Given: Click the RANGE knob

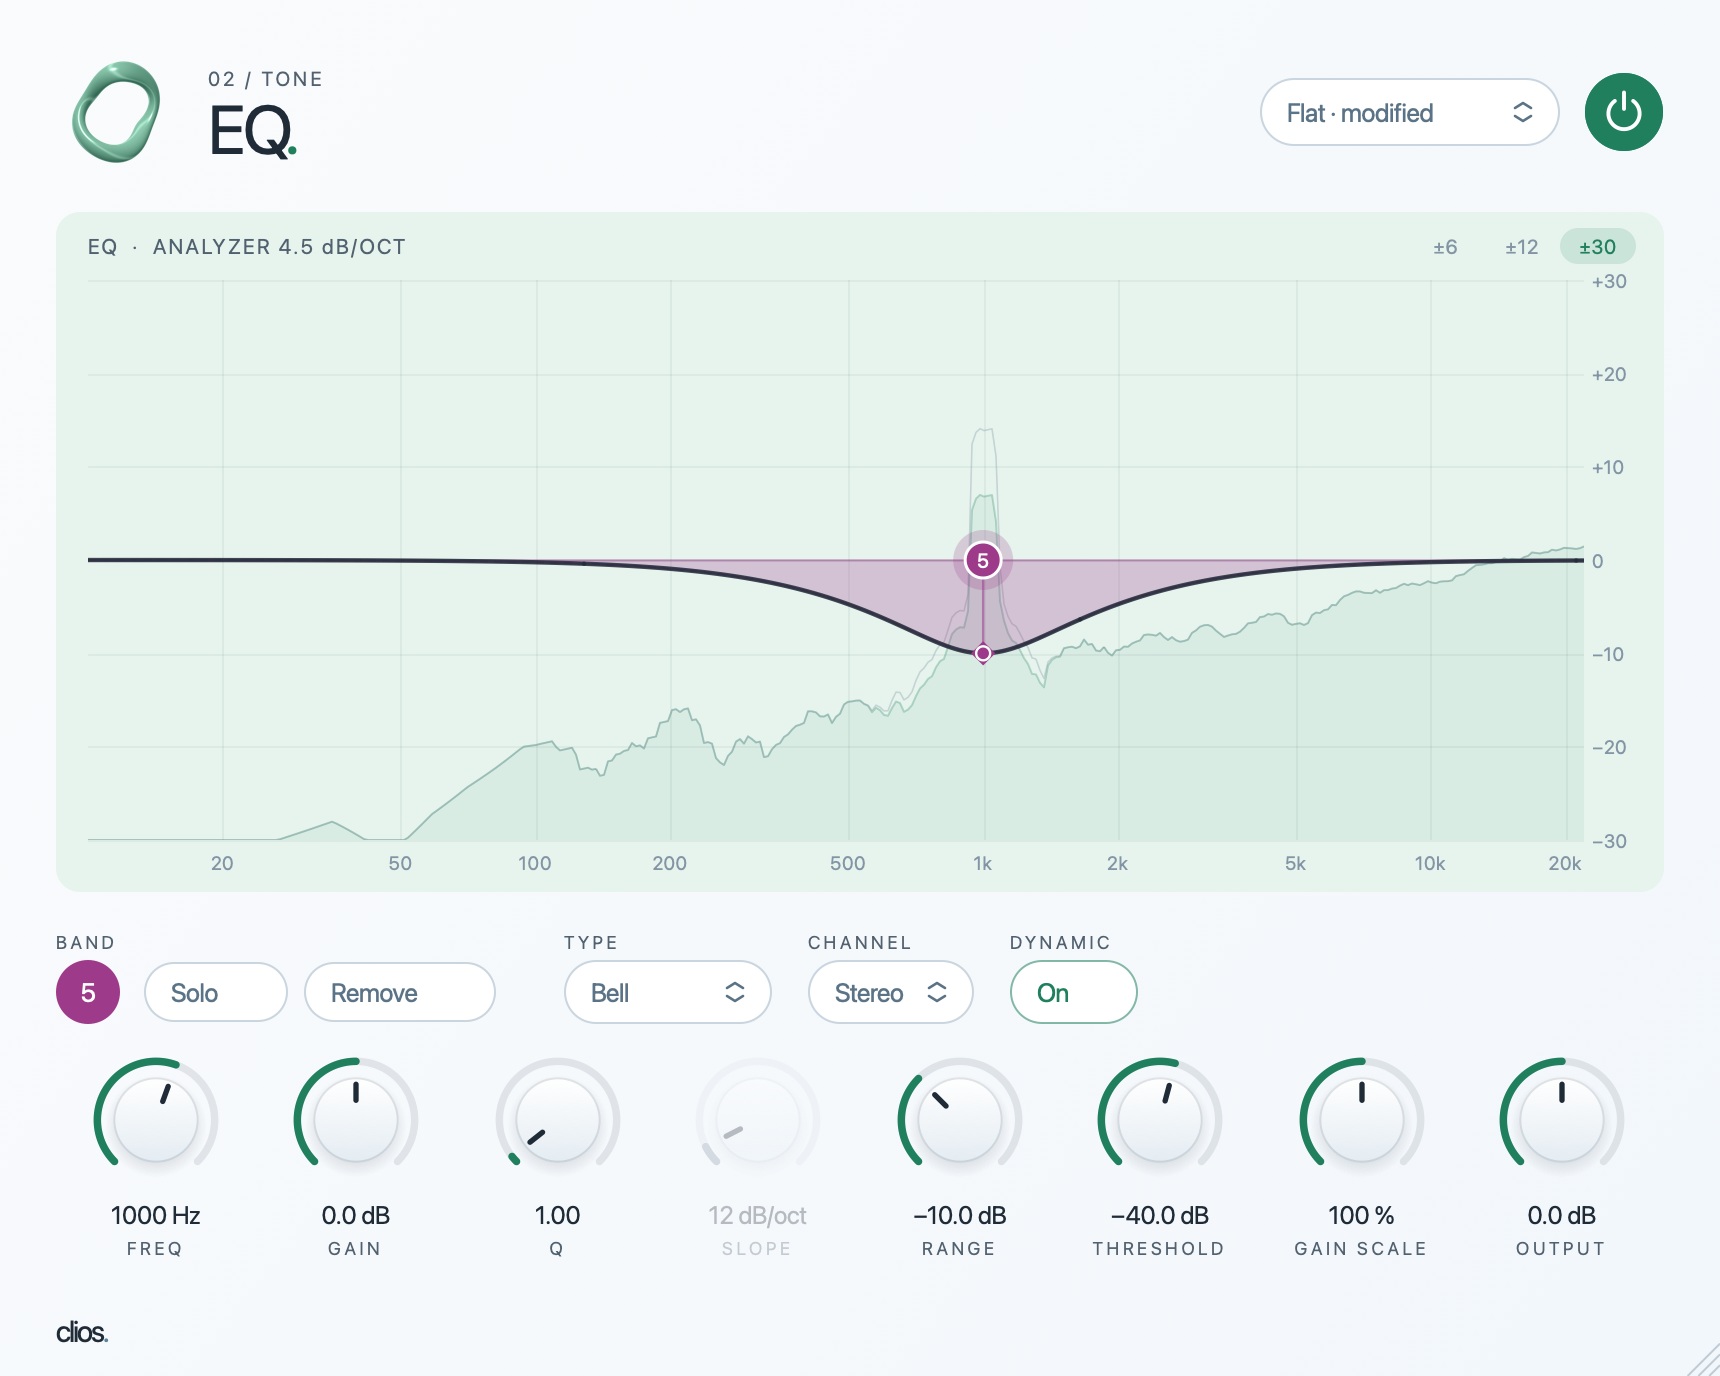Looking at the screenshot, I should 960,1120.
